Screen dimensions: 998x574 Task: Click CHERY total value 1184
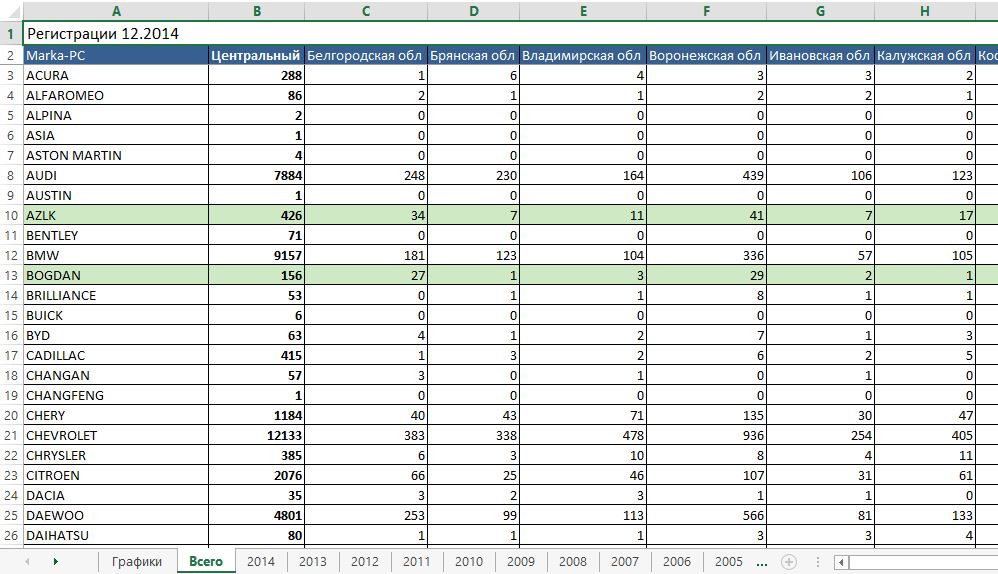coord(257,415)
